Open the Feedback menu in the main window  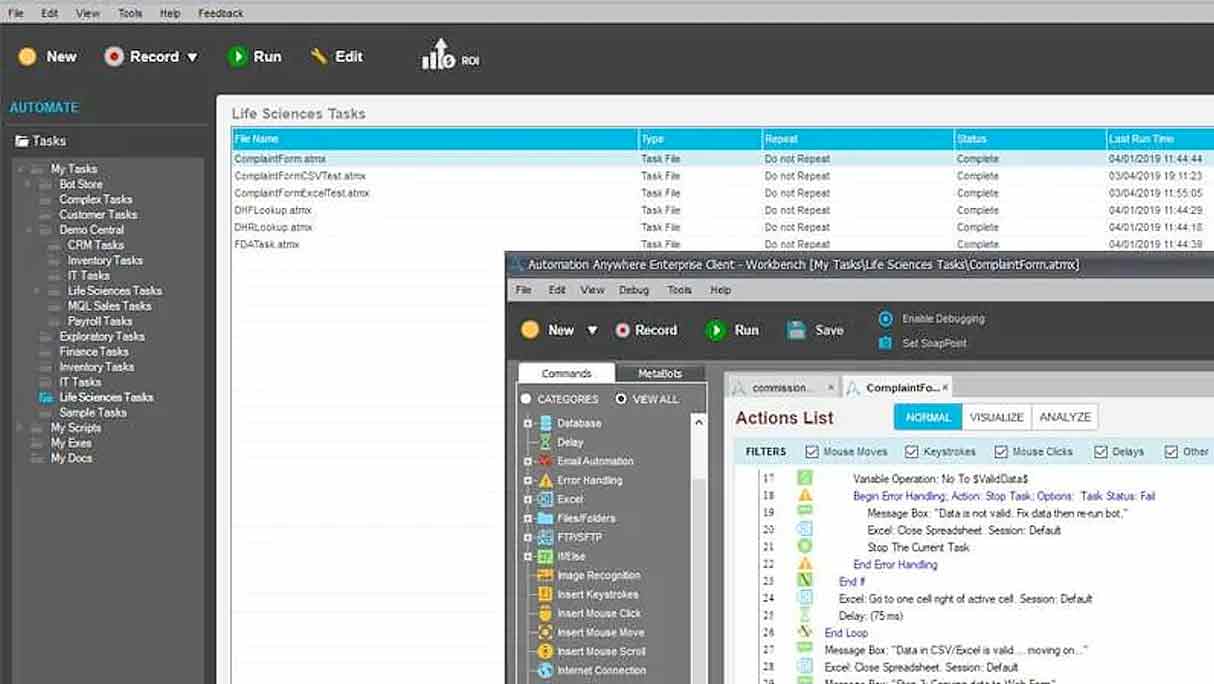[x=220, y=13]
